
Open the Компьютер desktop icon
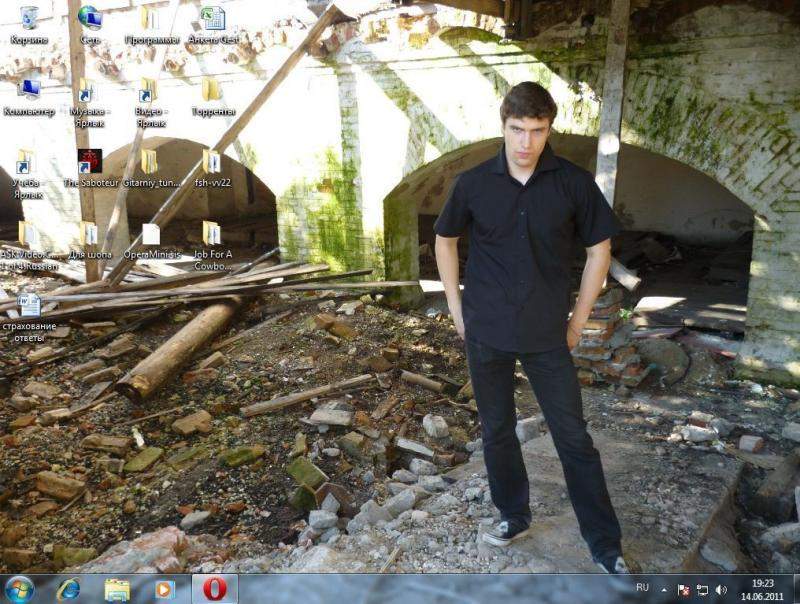coord(29,90)
